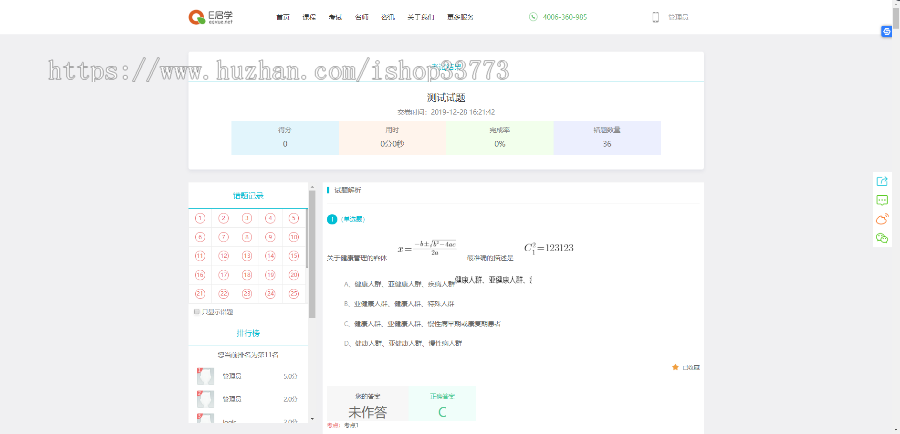Open question circle 16

click(x=200, y=275)
